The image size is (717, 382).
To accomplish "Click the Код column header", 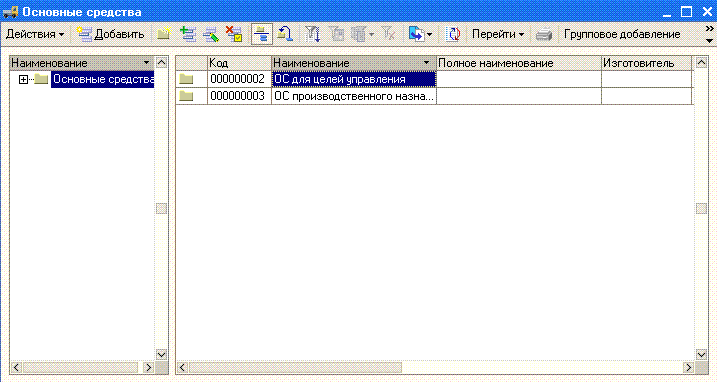I will [239, 63].
